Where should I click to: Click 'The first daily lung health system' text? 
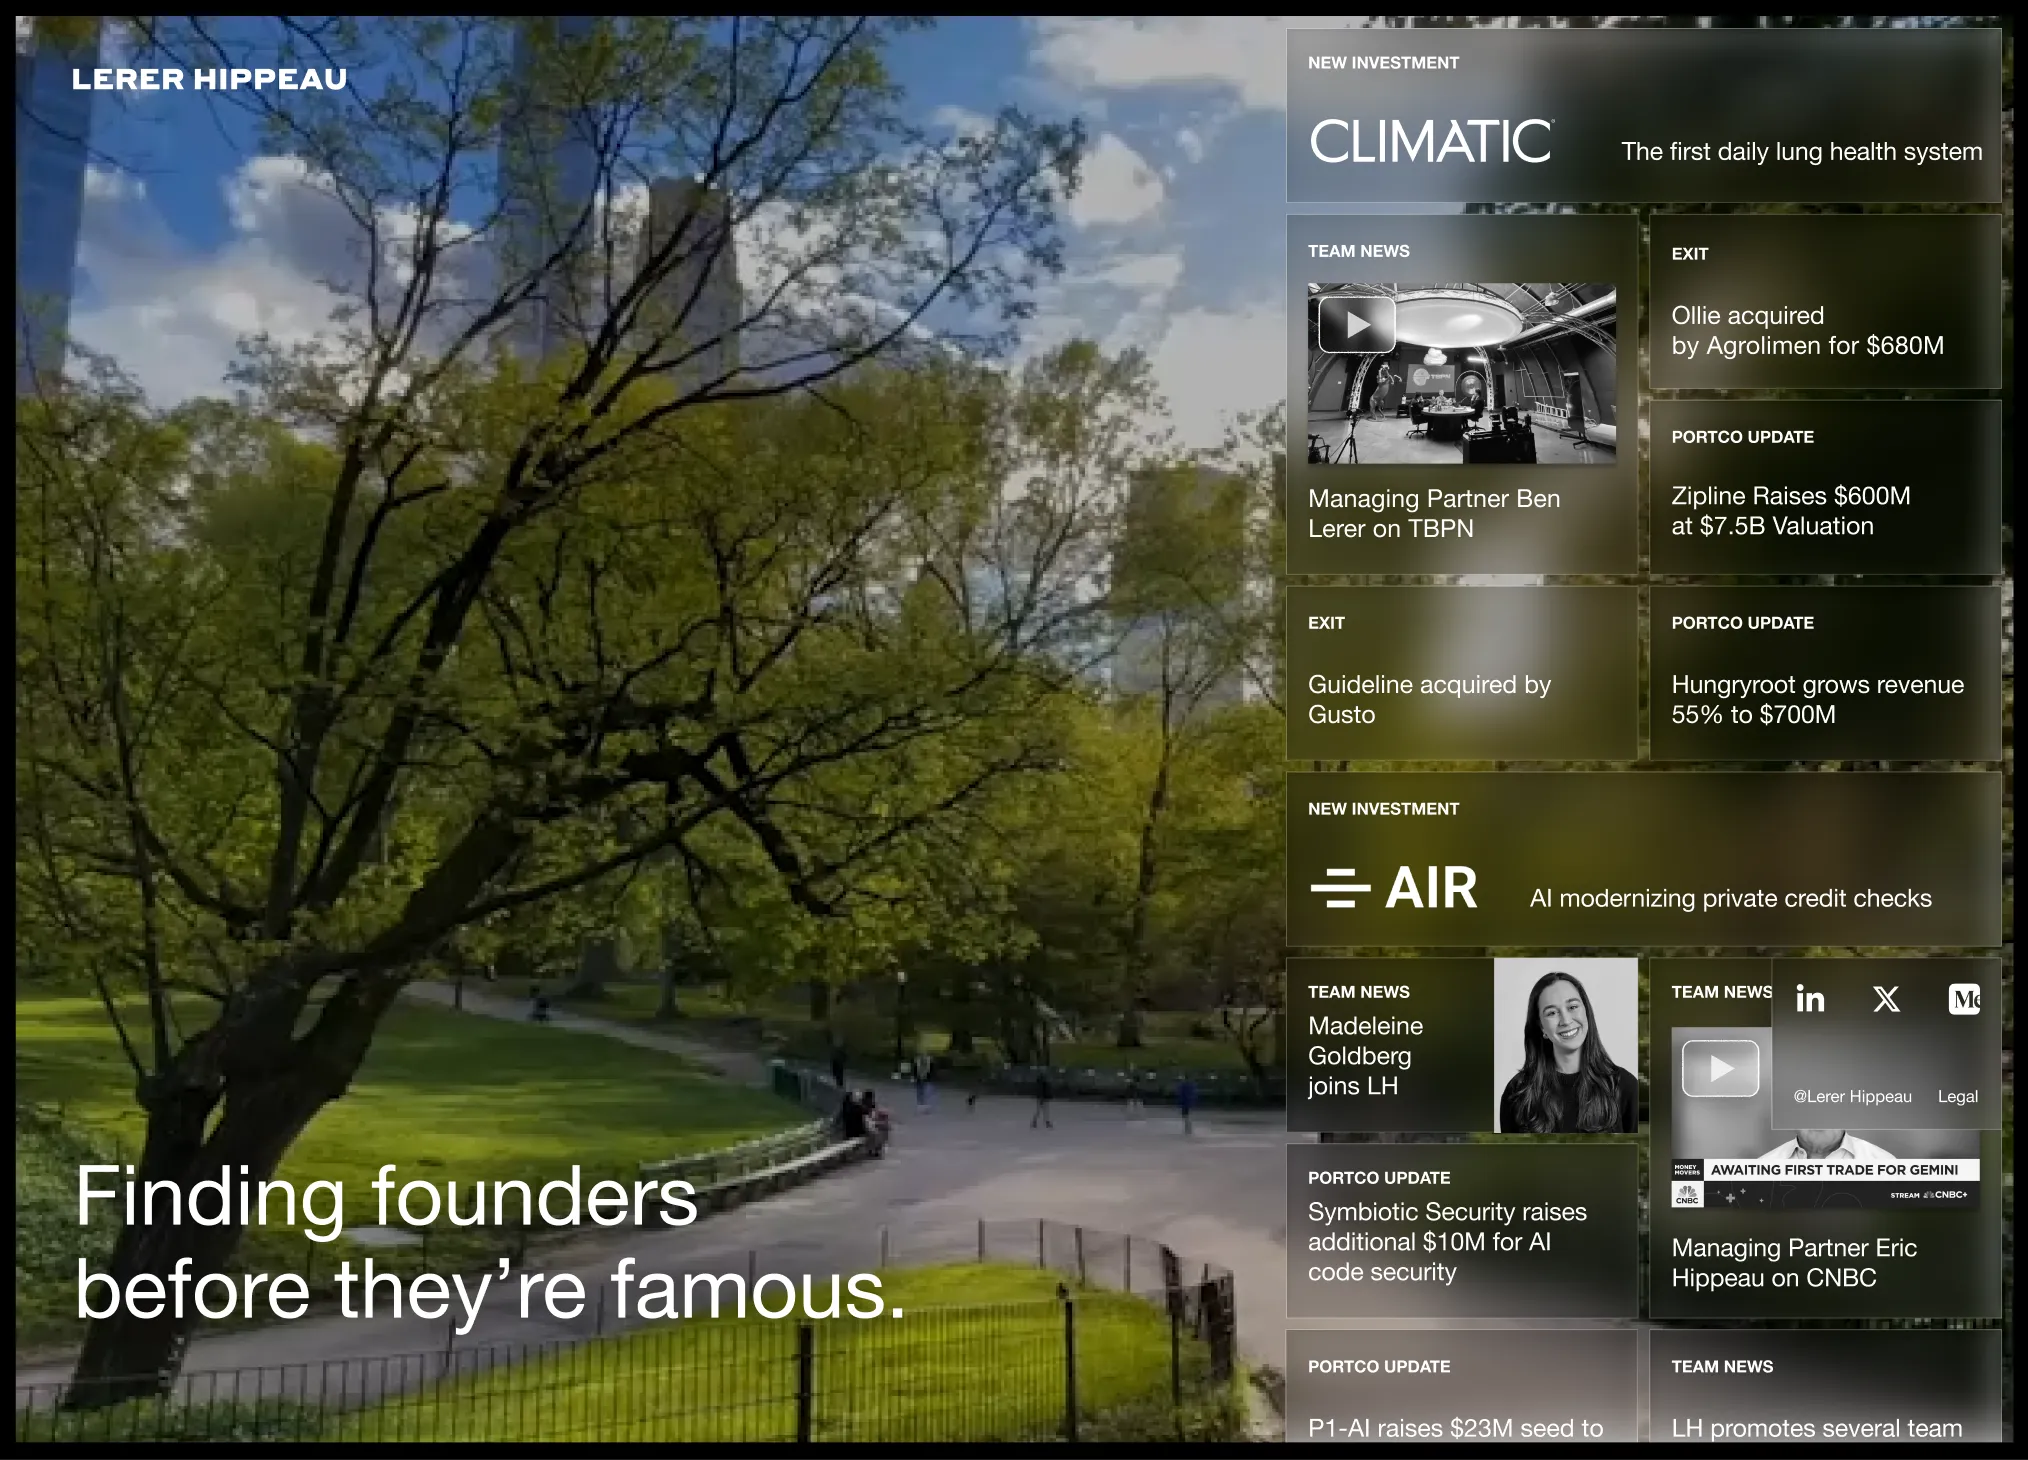pyautogui.click(x=1801, y=152)
